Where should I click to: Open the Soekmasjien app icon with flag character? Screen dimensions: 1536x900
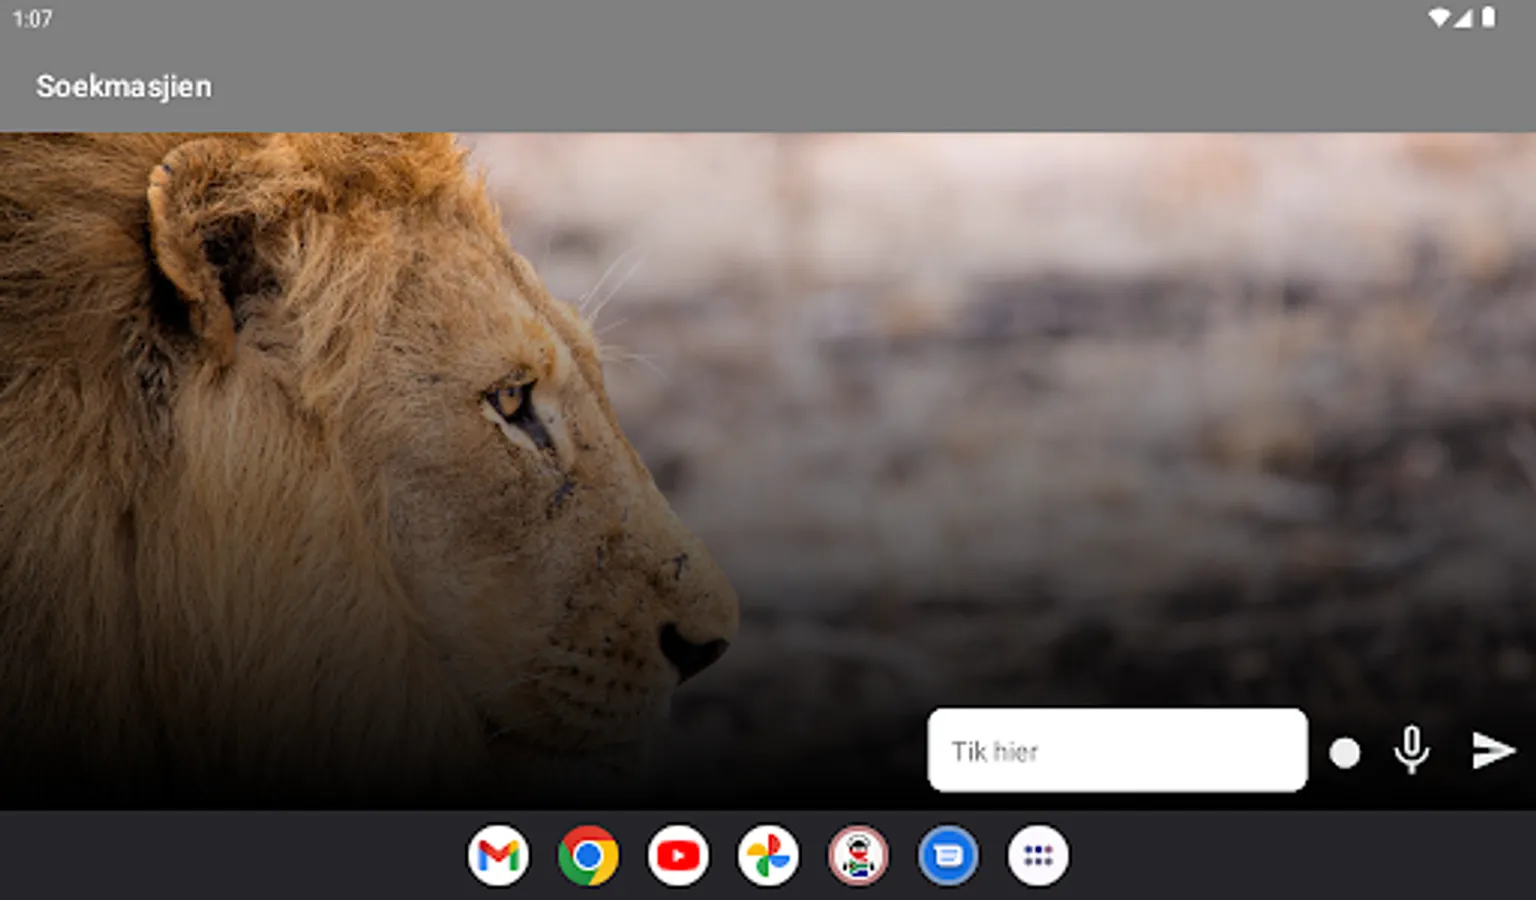(858, 856)
